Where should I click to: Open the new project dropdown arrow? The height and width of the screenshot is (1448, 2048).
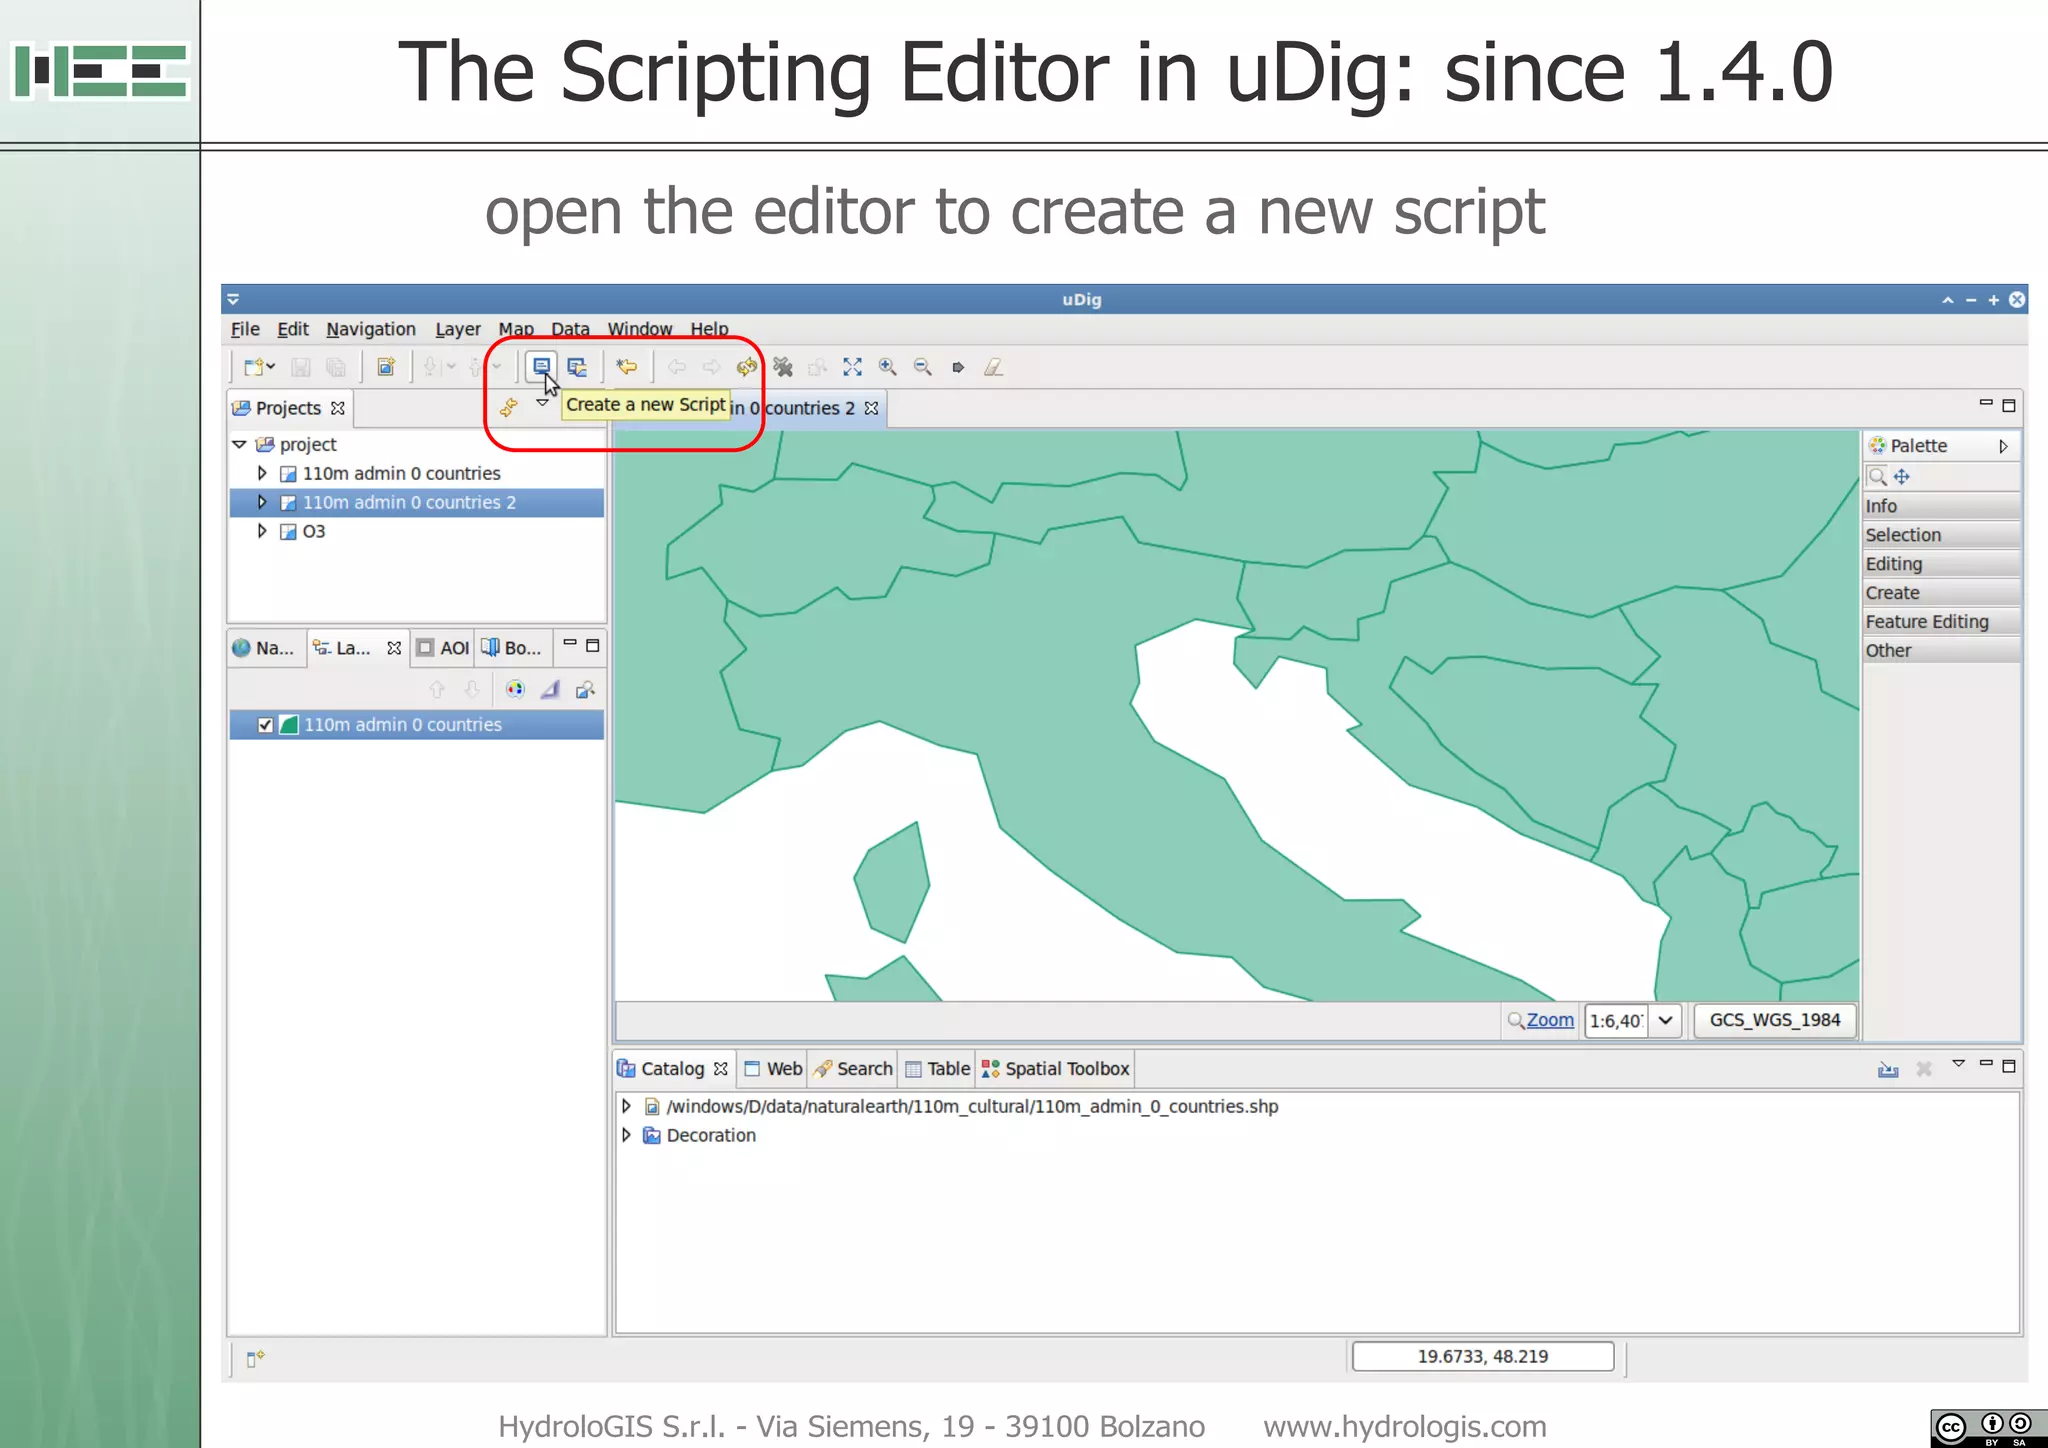click(x=271, y=367)
